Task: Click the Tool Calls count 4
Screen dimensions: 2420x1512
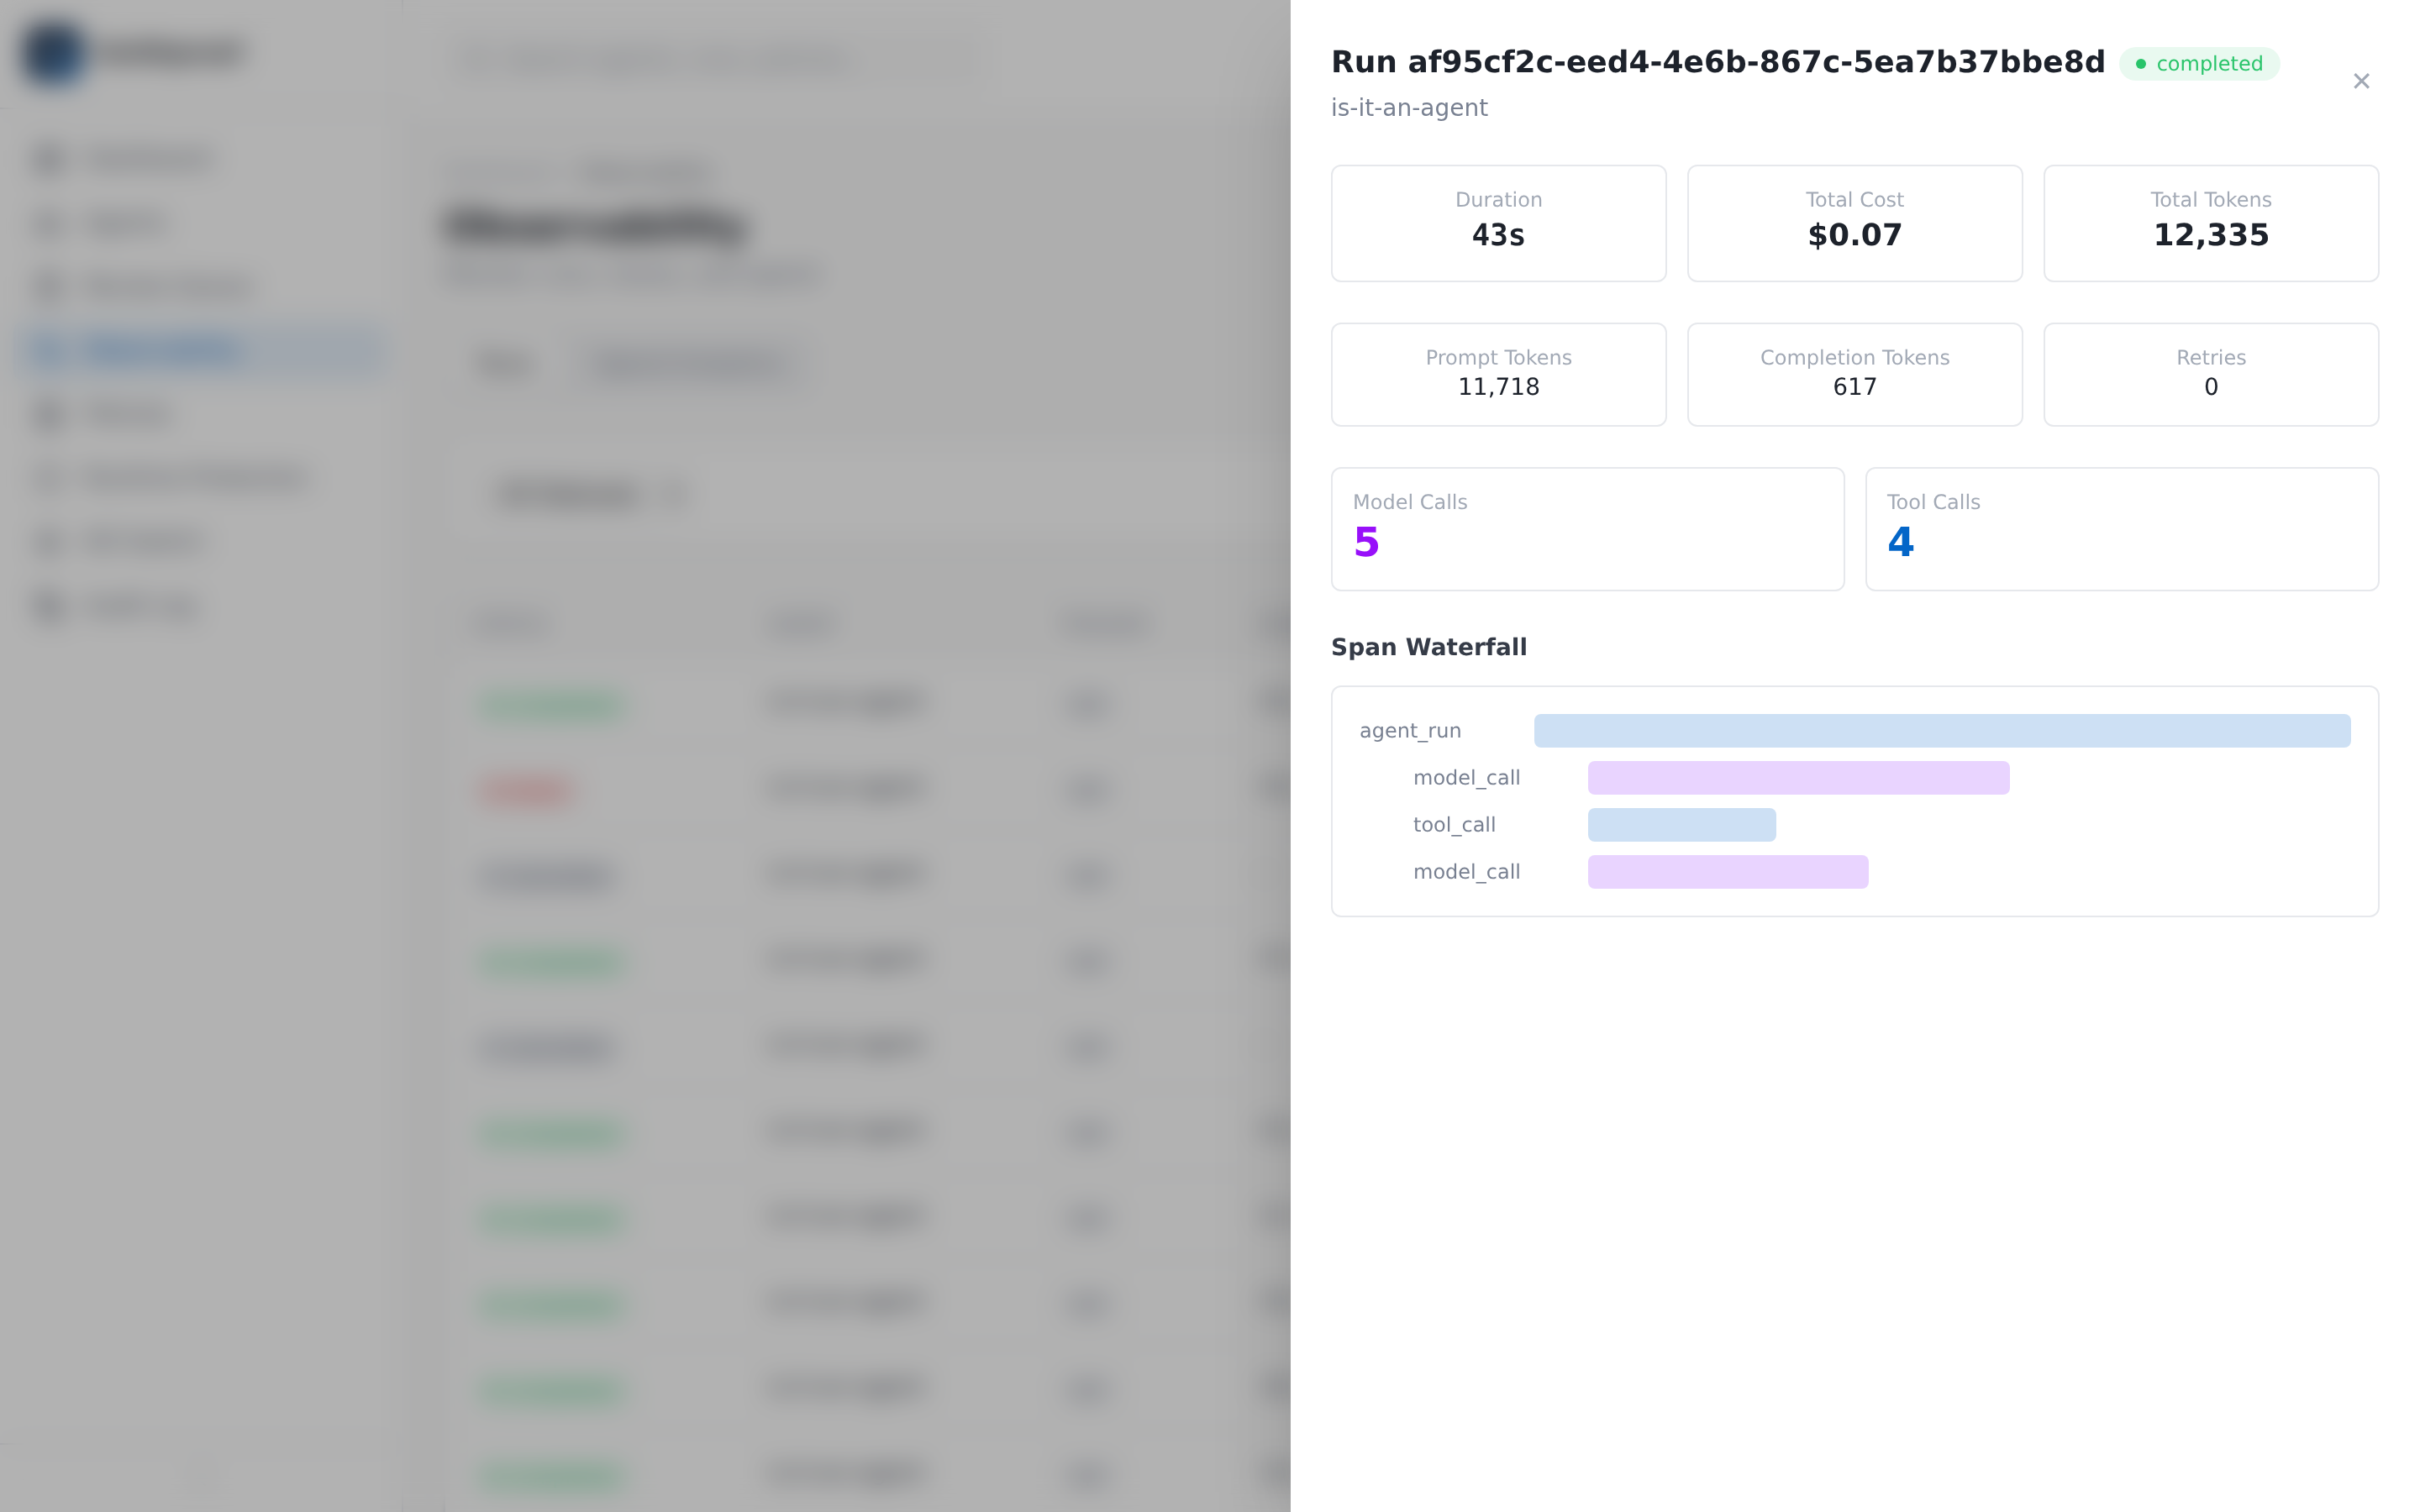Action: point(1900,542)
